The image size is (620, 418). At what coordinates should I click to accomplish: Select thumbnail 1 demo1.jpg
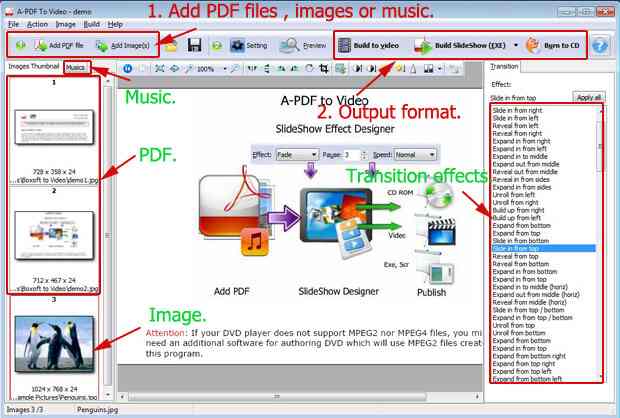click(54, 127)
